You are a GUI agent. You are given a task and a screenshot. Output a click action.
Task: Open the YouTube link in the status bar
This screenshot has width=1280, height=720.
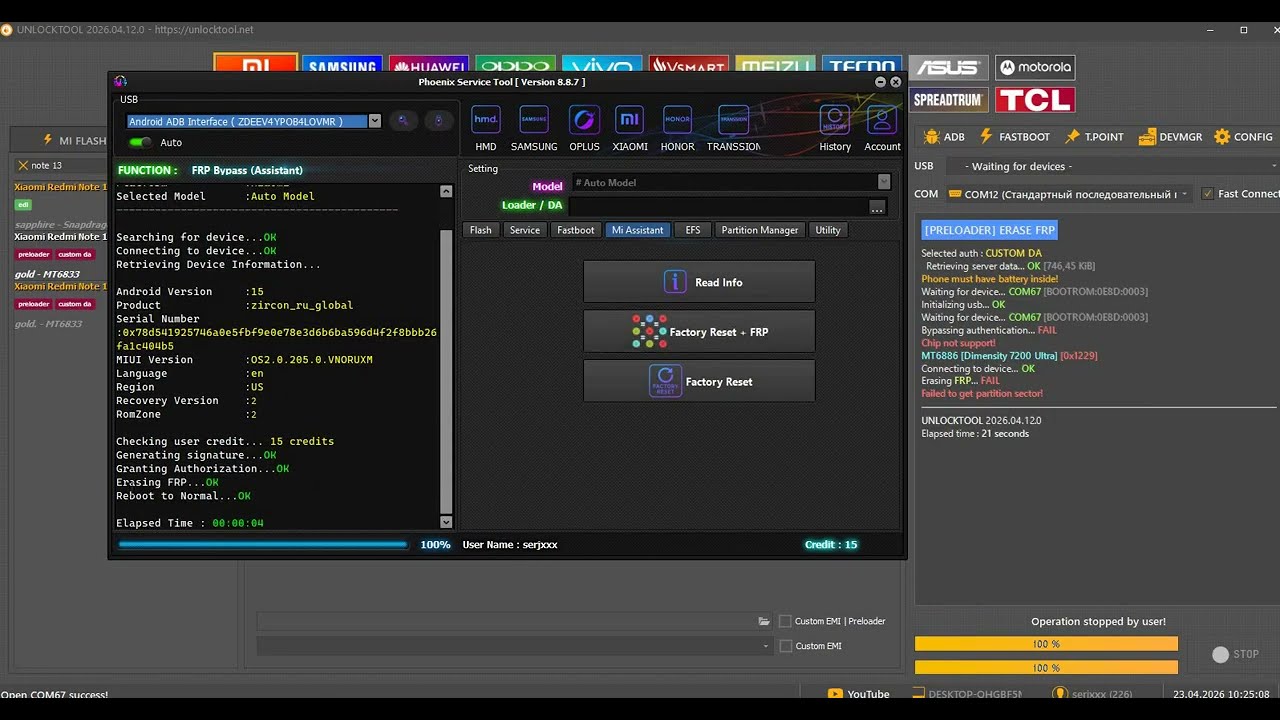point(858,694)
